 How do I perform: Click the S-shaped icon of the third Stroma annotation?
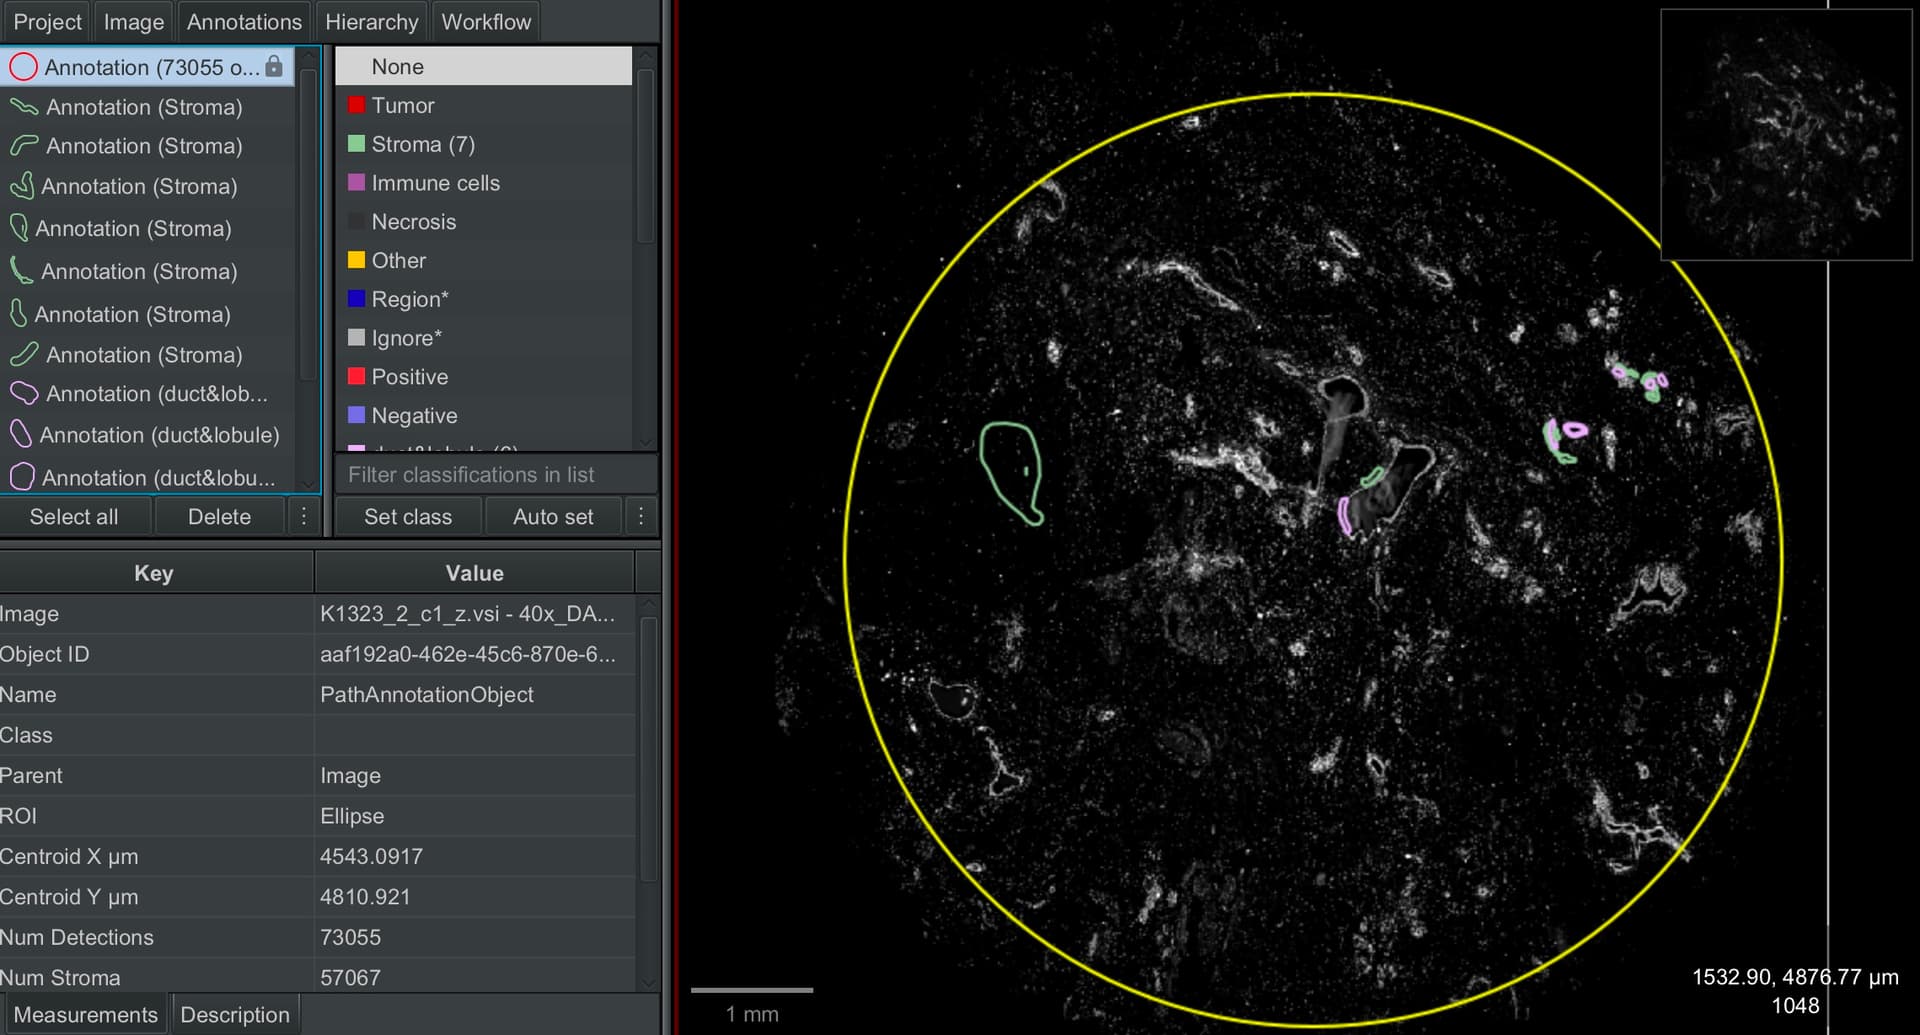tap(22, 186)
